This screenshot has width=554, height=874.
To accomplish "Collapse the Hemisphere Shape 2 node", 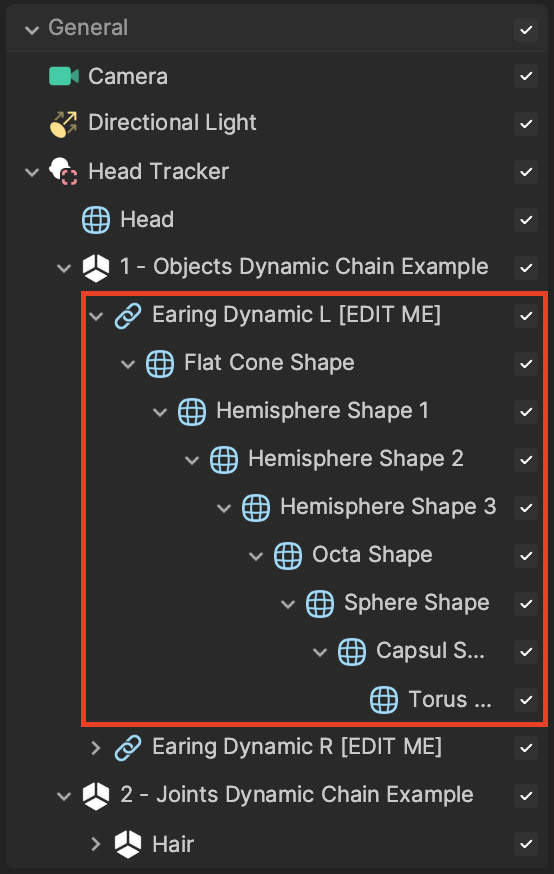I will [x=192, y=460].
